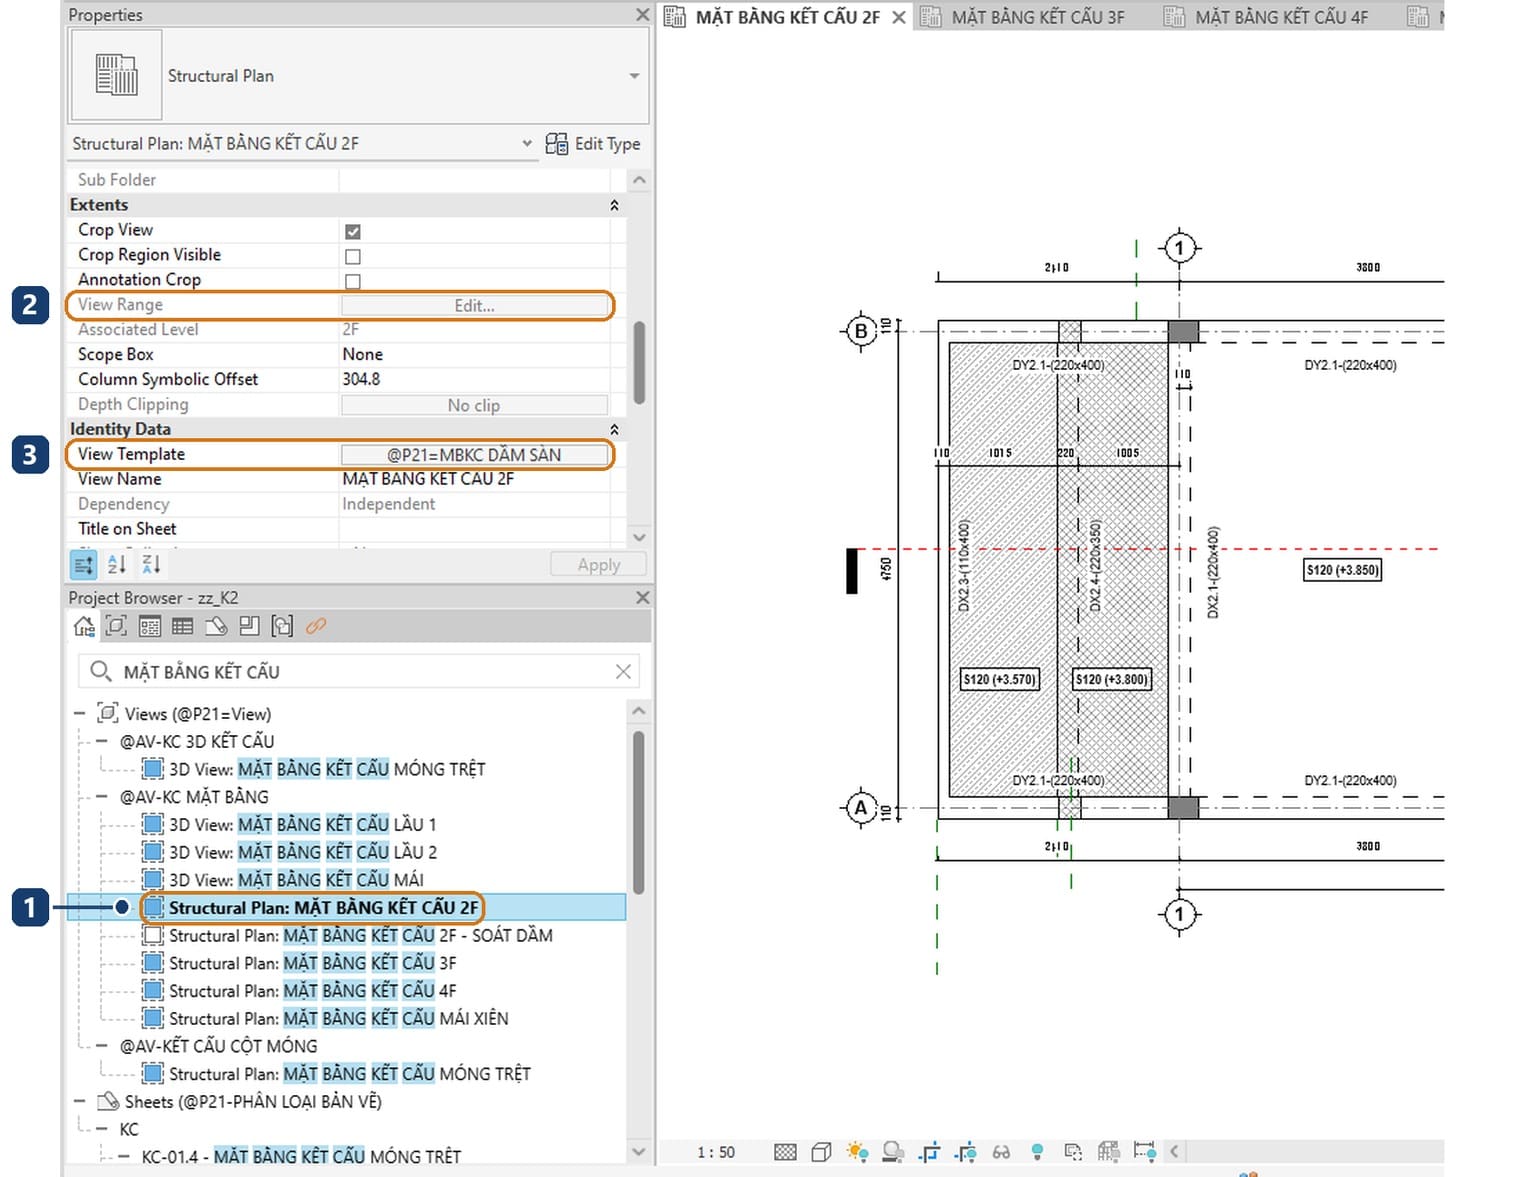Click the Project Browser legends filter icon
The image size is (1520, 1177).
point(150,626)
